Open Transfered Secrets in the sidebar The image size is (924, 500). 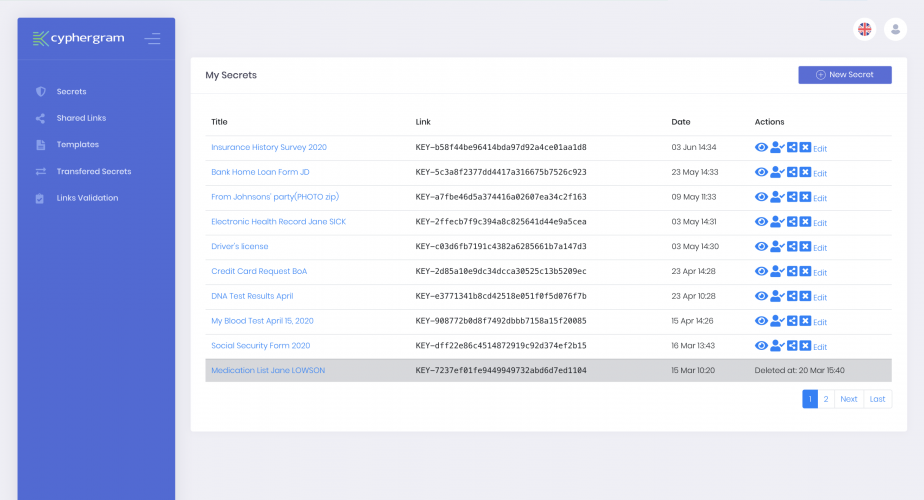pos(94,172)
